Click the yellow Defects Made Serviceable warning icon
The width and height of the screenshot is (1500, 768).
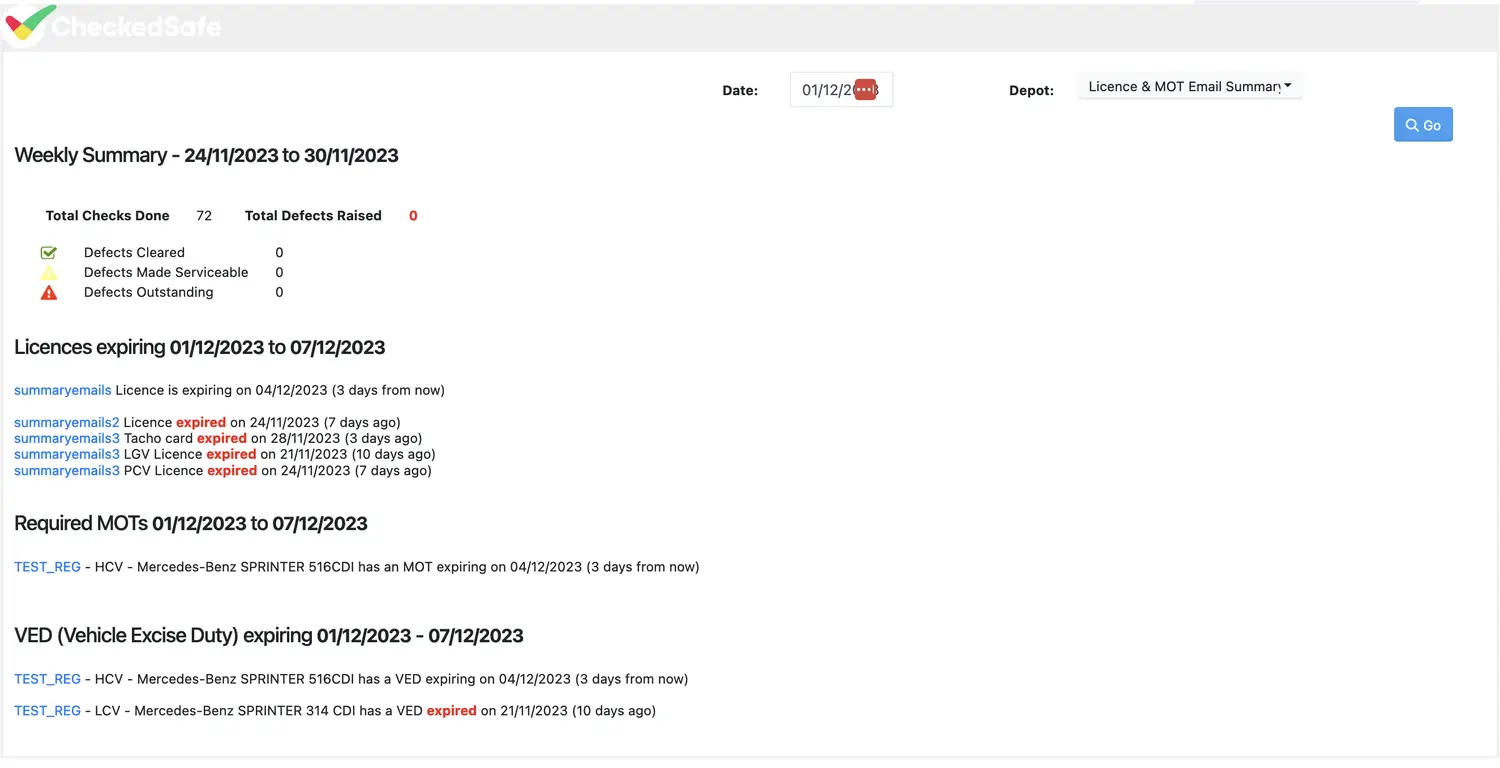[48, 273]
